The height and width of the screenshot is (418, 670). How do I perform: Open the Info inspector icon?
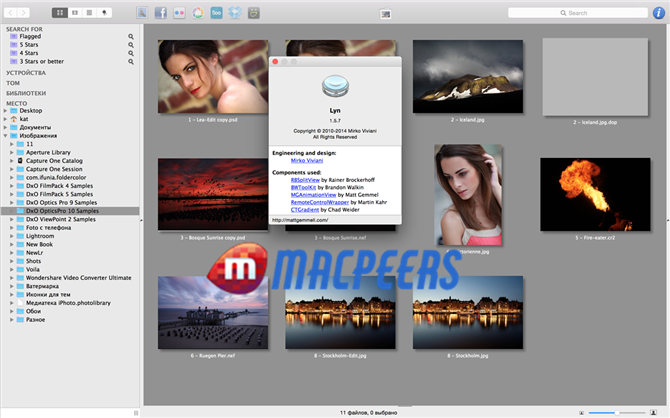(656, 12)
